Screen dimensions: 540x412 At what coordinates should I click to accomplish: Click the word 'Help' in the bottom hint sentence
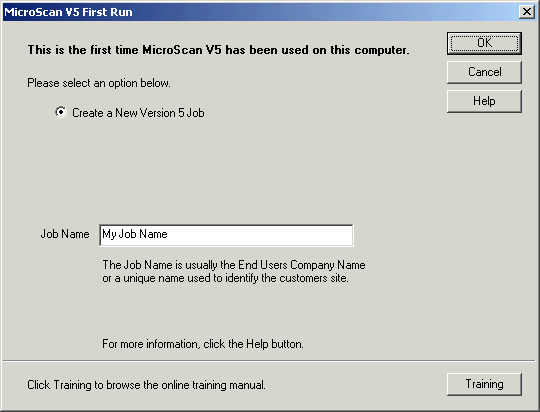click(257, 344)
